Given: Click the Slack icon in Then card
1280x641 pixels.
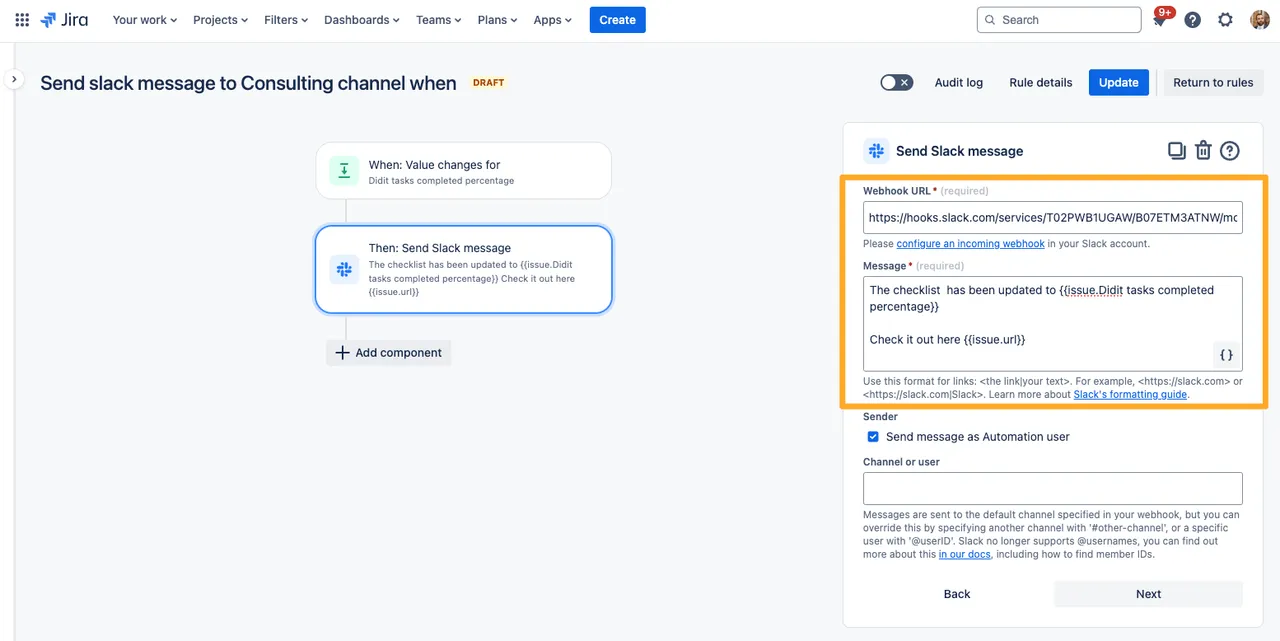Looking at the screenshot, I should coord(344,269).
